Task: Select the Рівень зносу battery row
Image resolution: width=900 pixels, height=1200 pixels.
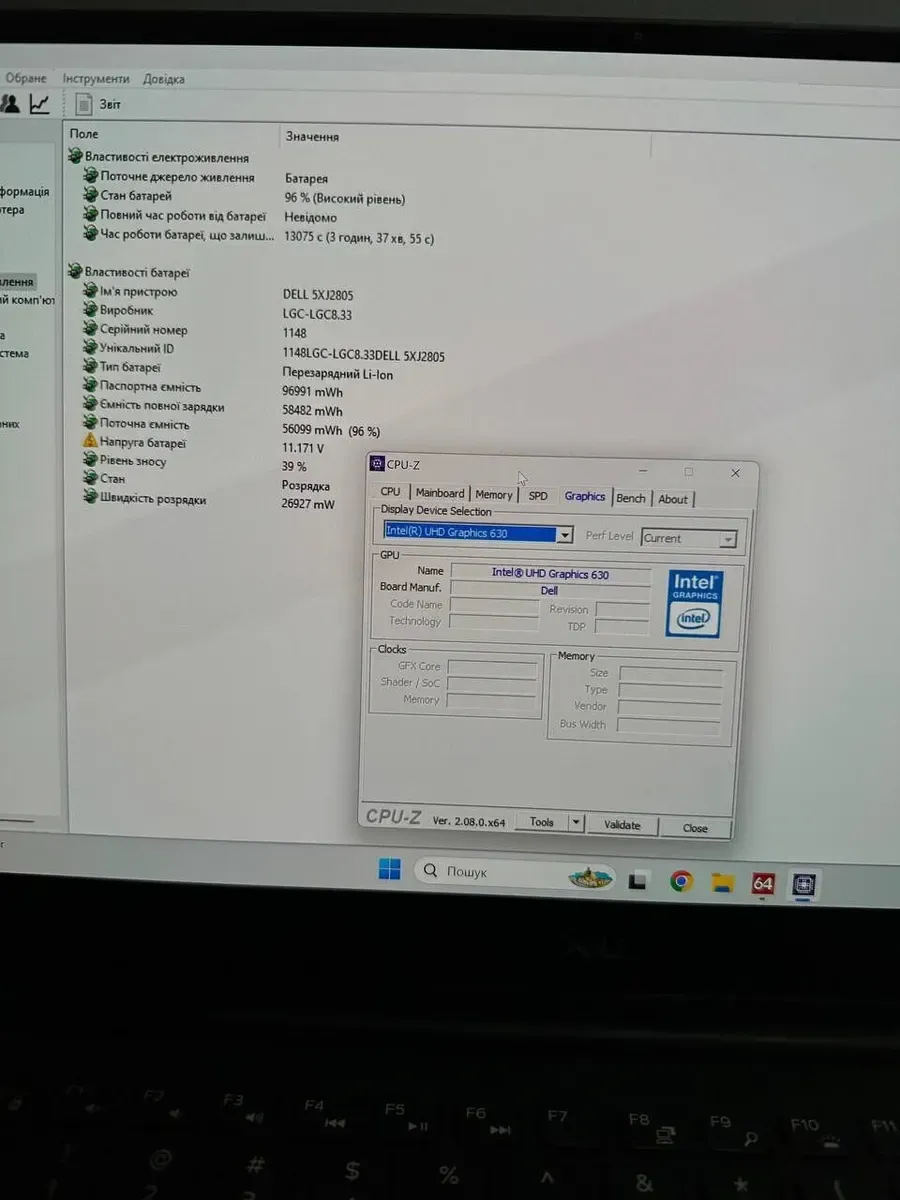Action: click(133, 461)
